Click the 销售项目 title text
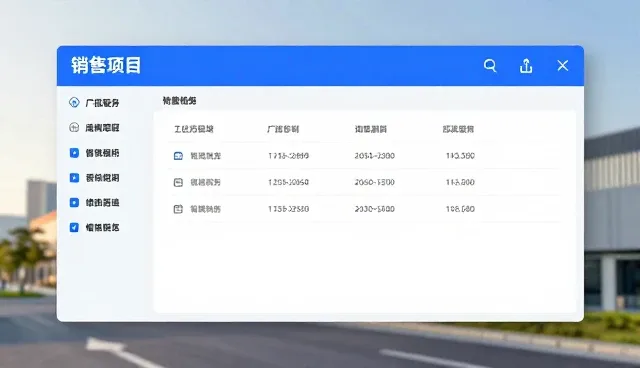Viewport: 640px width, 368px height. pos(106,65)
